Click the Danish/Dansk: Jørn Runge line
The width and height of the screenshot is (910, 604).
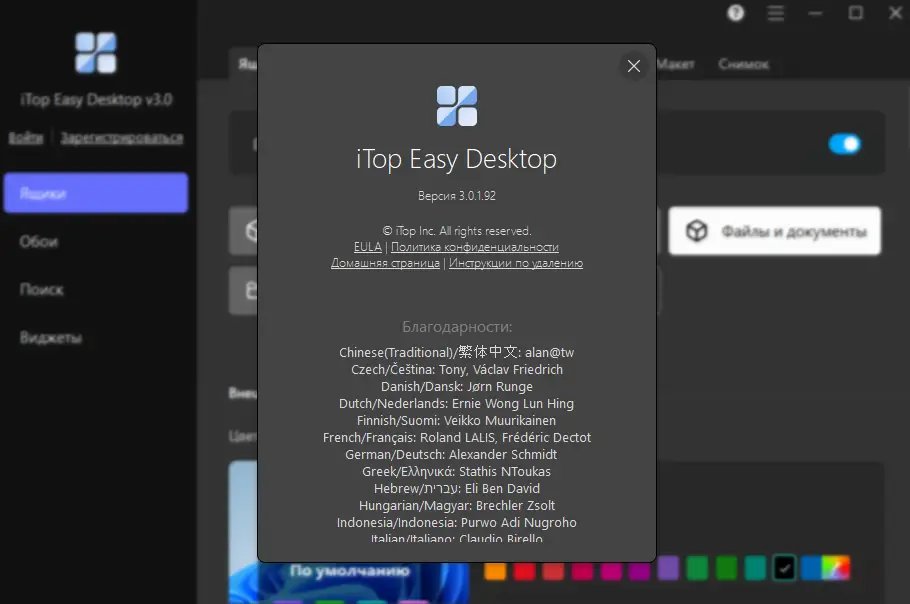pos(457,387)
